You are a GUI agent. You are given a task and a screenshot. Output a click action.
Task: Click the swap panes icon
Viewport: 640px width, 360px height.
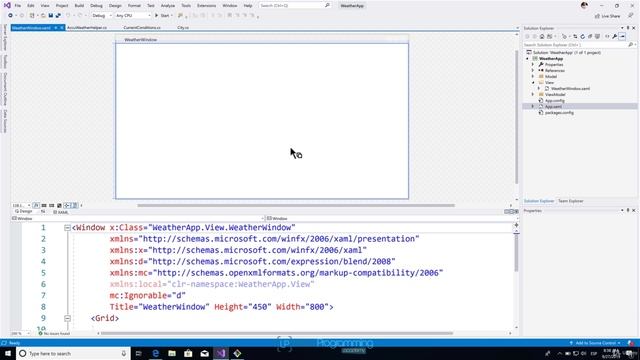(x=43, y=211)
